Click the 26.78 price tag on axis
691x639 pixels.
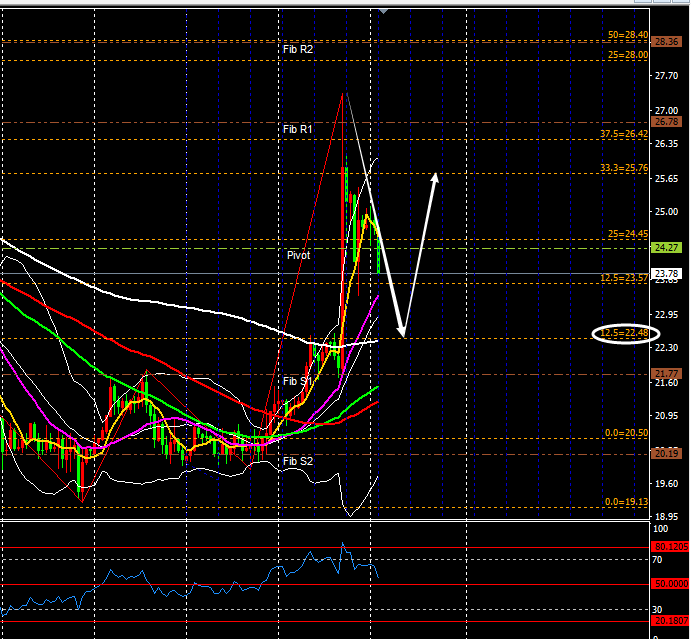coord(666,122)
